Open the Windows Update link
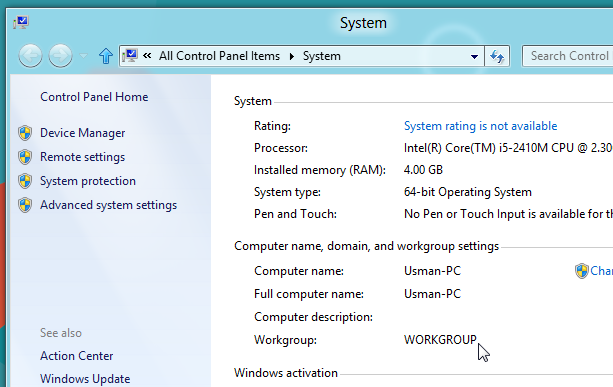Image resolution: width=613 pixels, height=387 pixels. point(85,379)
